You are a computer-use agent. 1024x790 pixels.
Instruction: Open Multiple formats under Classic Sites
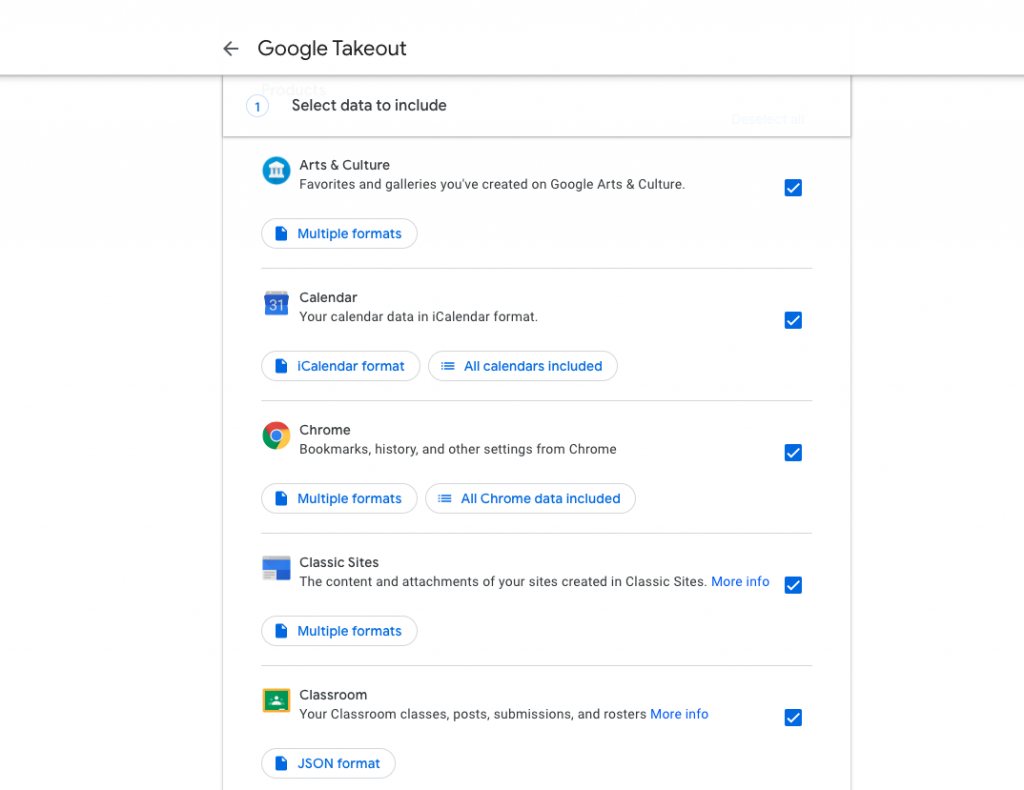click(339, 631)
